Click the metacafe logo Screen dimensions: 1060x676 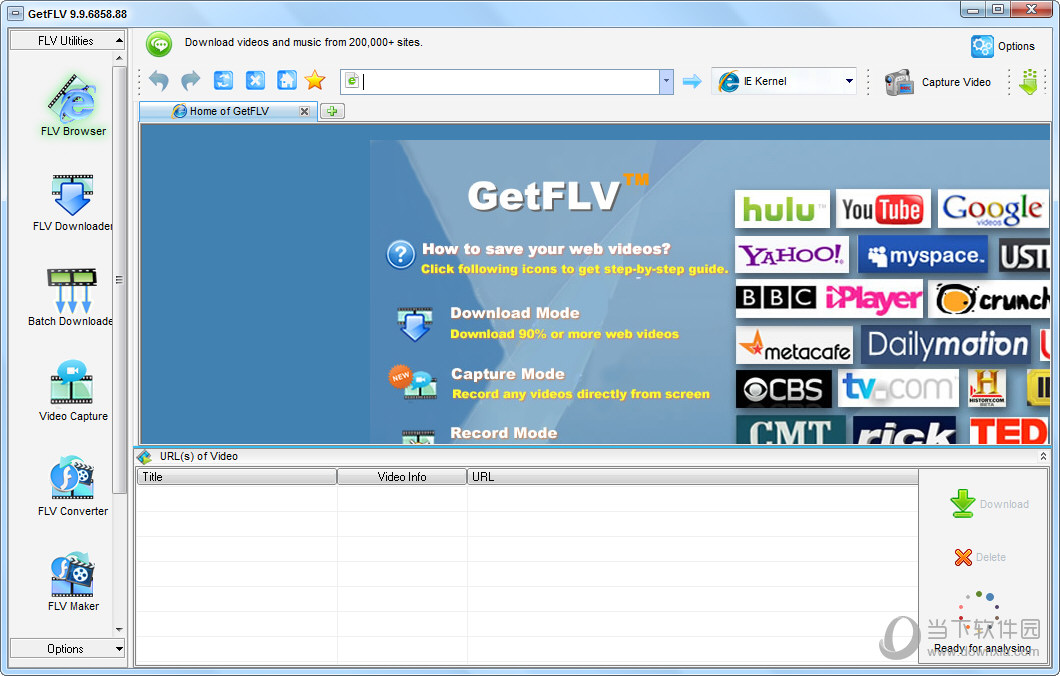[794, 345]
